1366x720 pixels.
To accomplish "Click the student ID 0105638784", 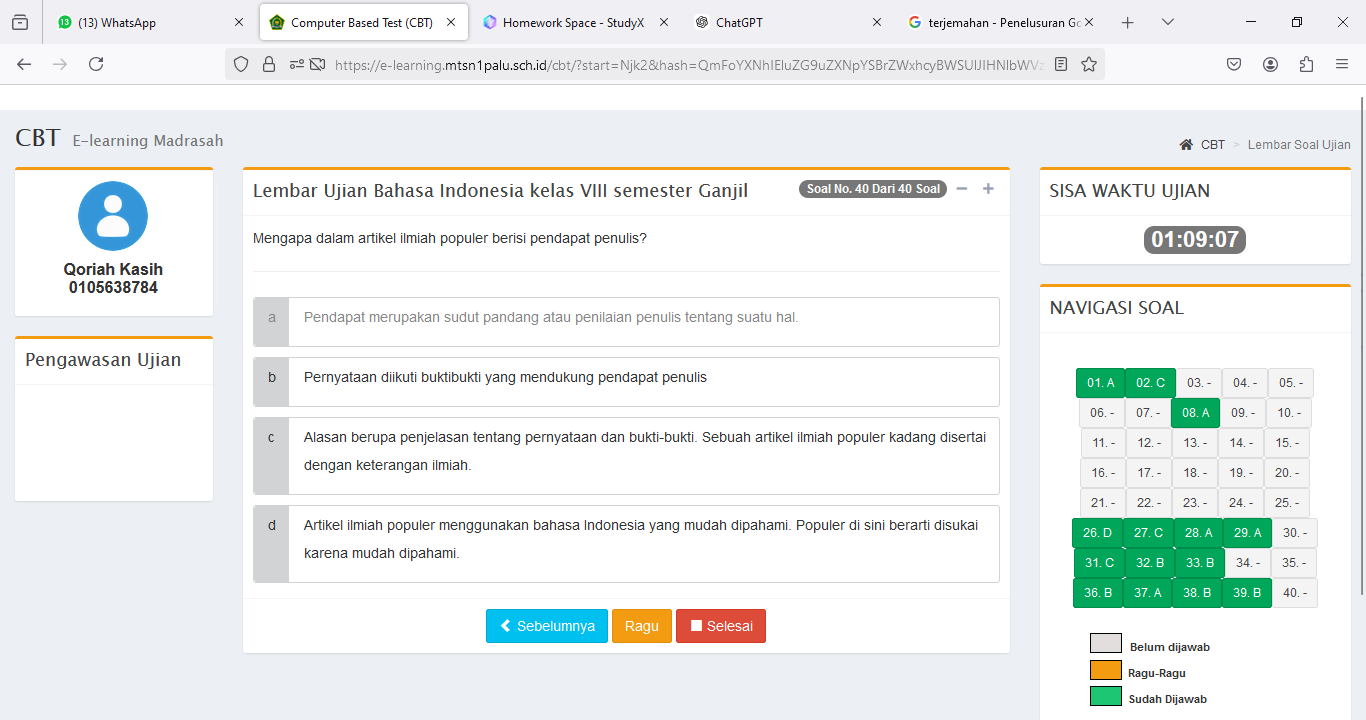I will coord(113,288).
